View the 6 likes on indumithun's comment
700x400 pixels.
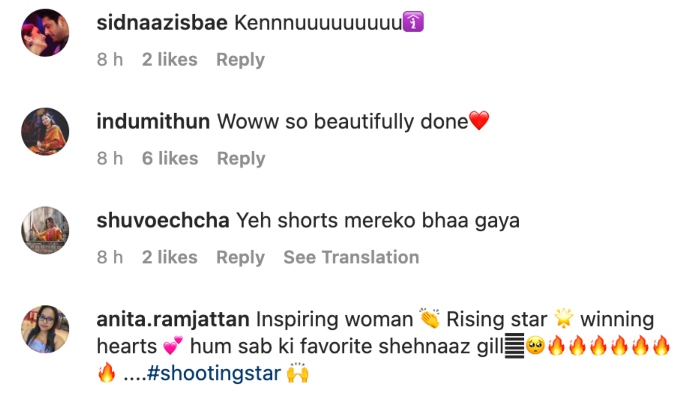point(169,159)
